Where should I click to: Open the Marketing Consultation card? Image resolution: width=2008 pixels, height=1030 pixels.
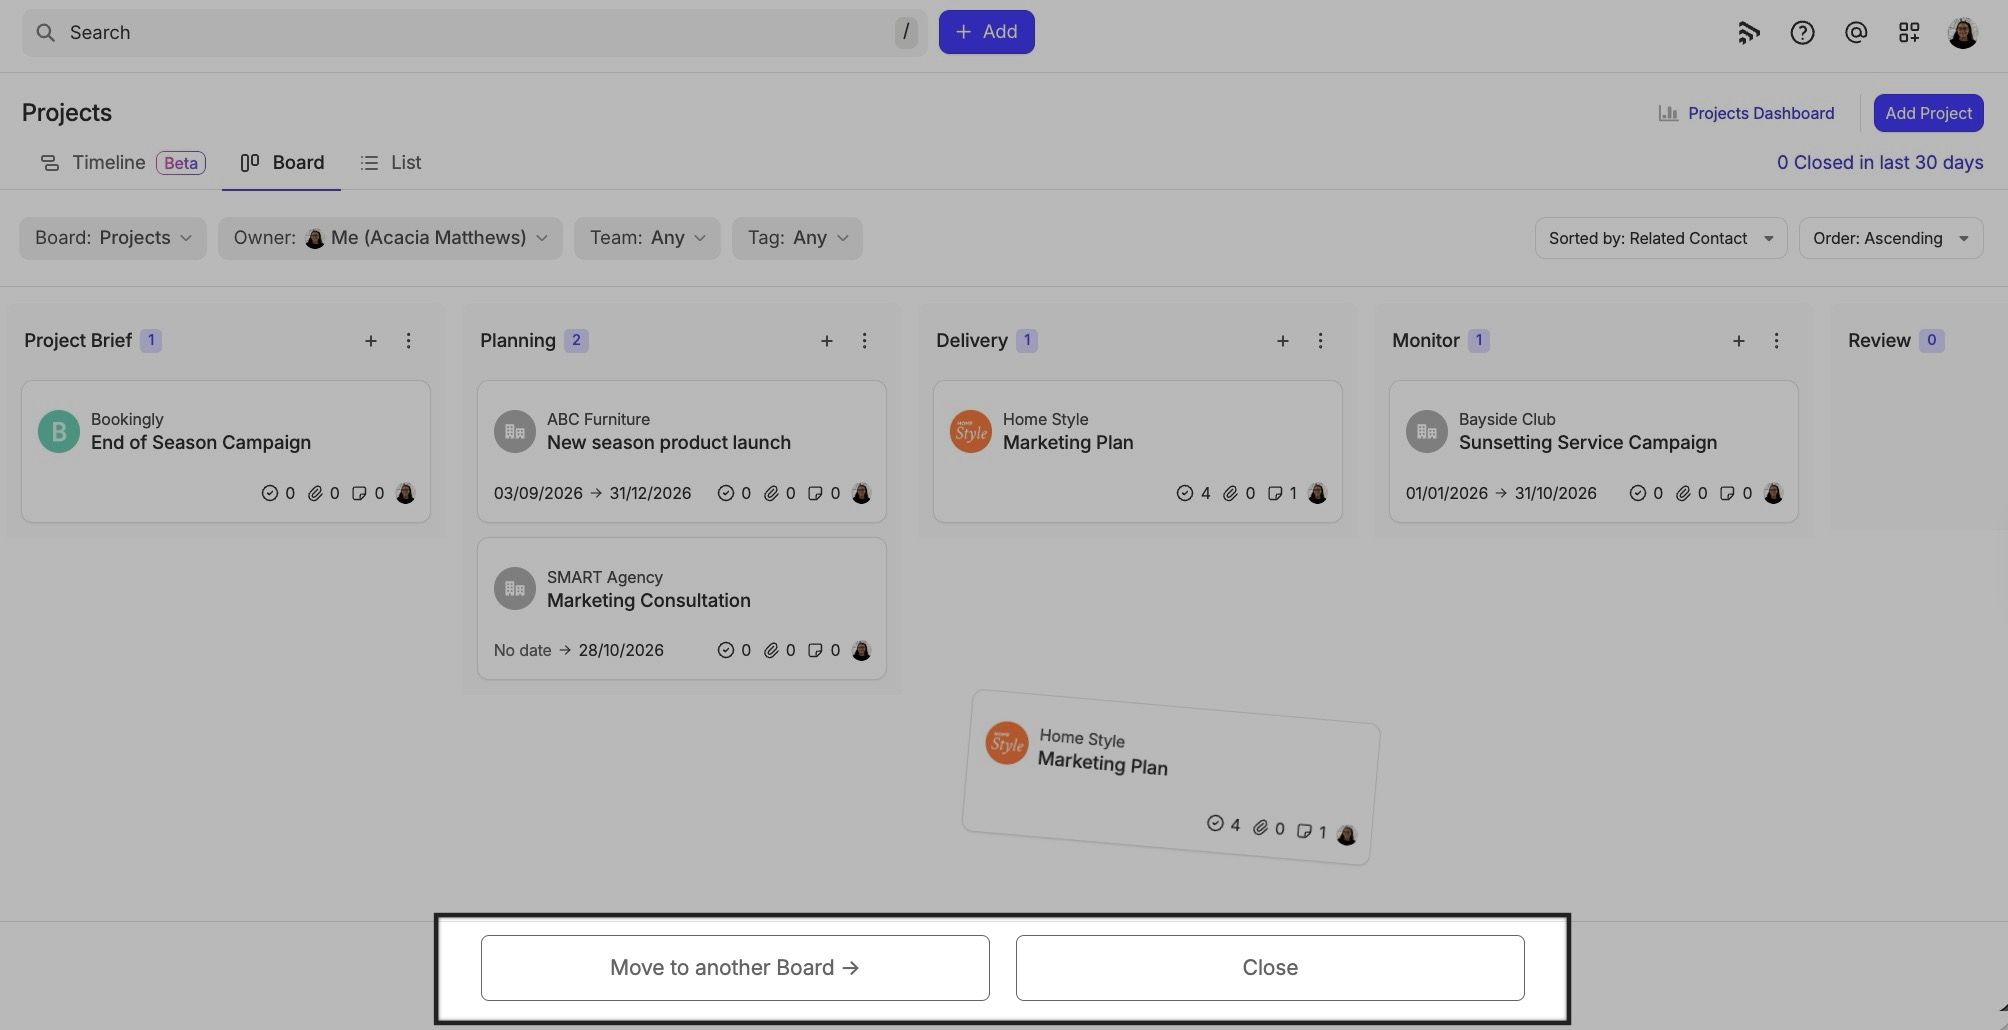coord(682,609)
